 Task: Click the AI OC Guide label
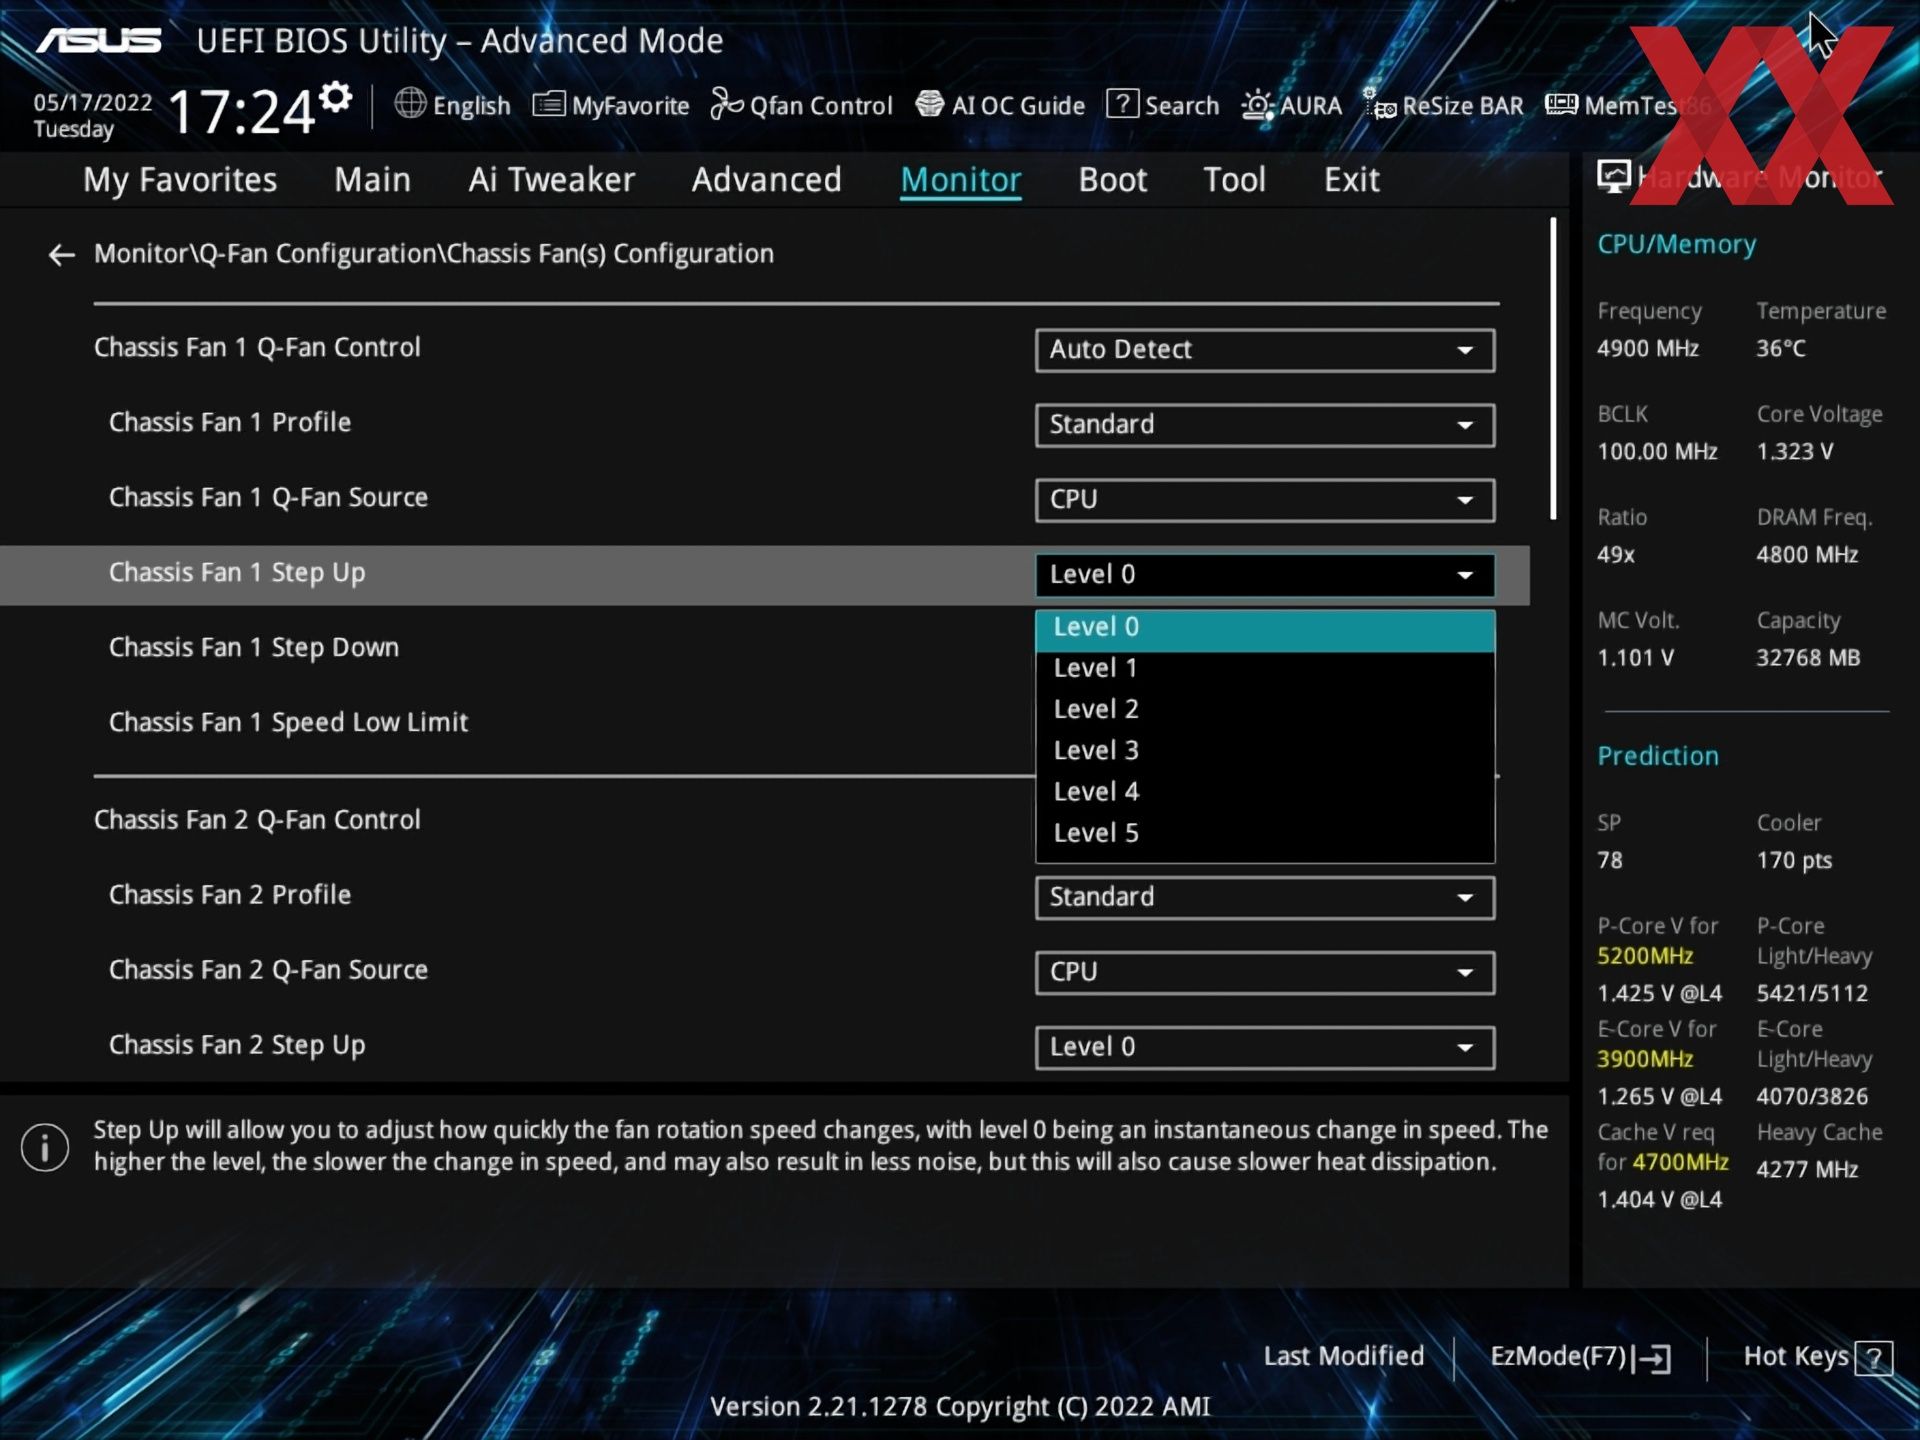(x=1018, y=106)
